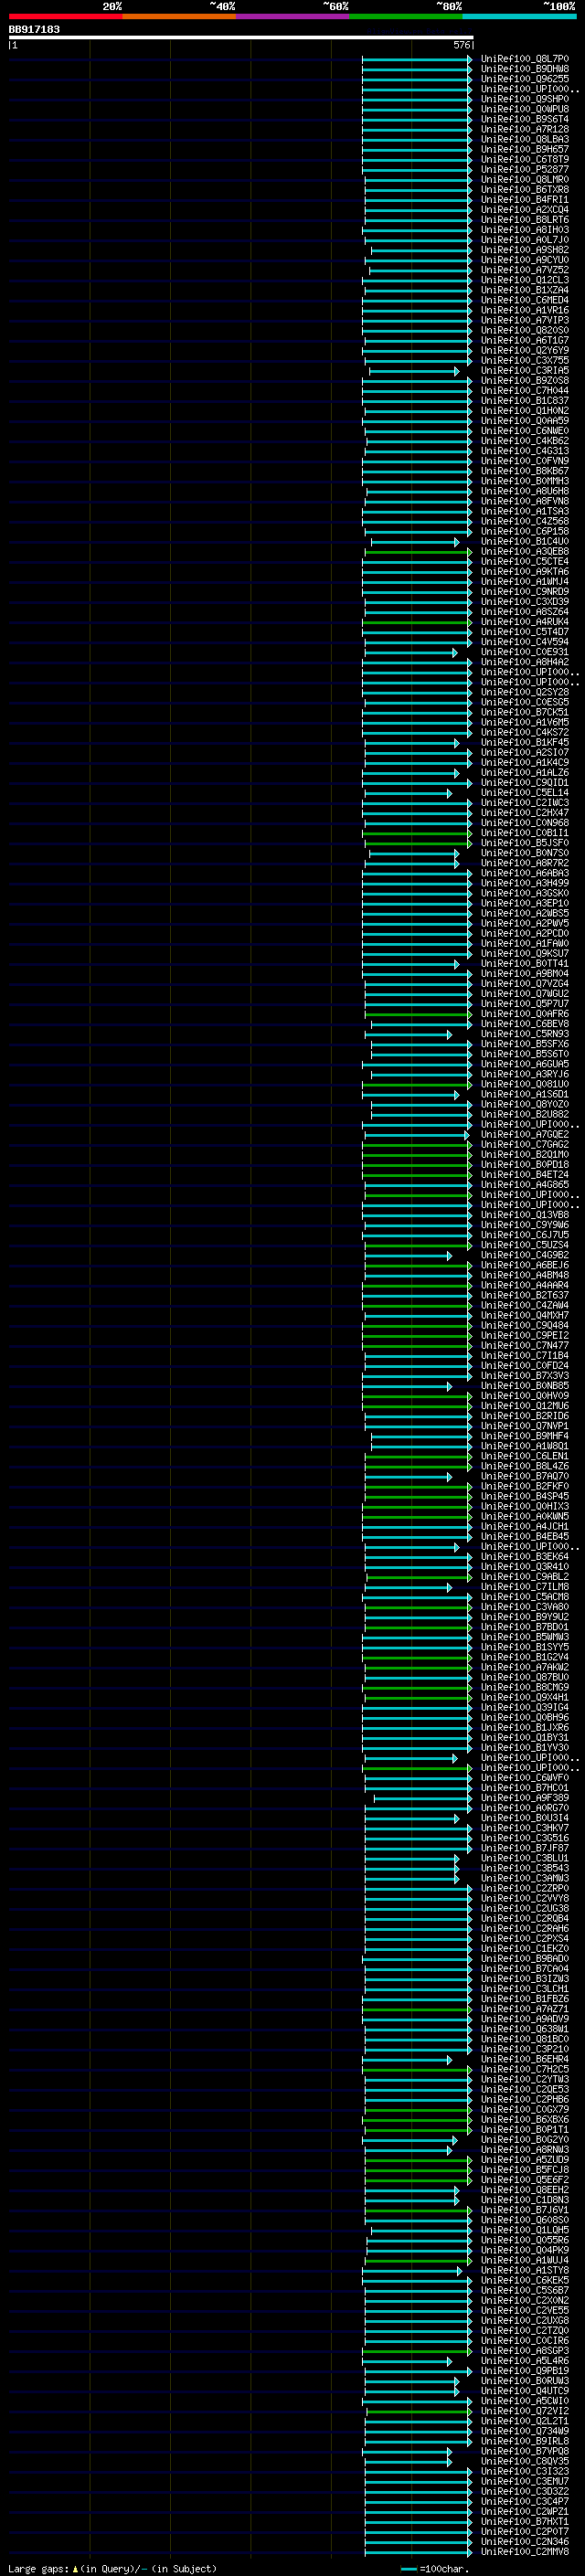Click the query end position 576
Screen dimensions: 585x2576
coord(462,45)
